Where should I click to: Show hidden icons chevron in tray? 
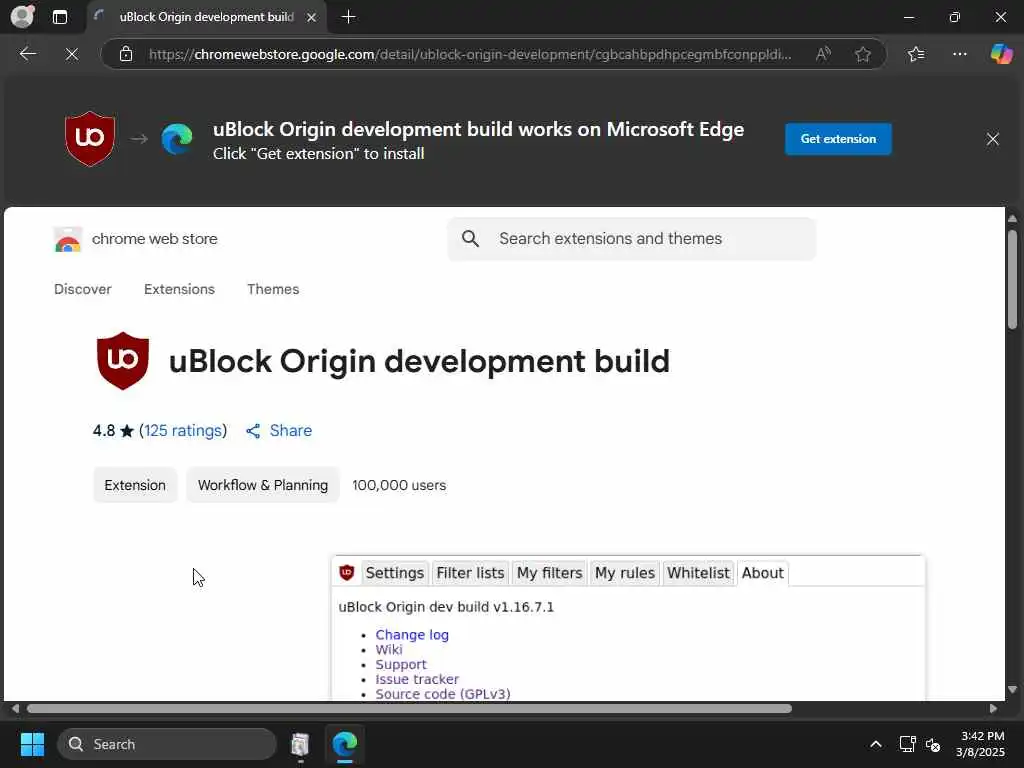click(x=876, y=744)
